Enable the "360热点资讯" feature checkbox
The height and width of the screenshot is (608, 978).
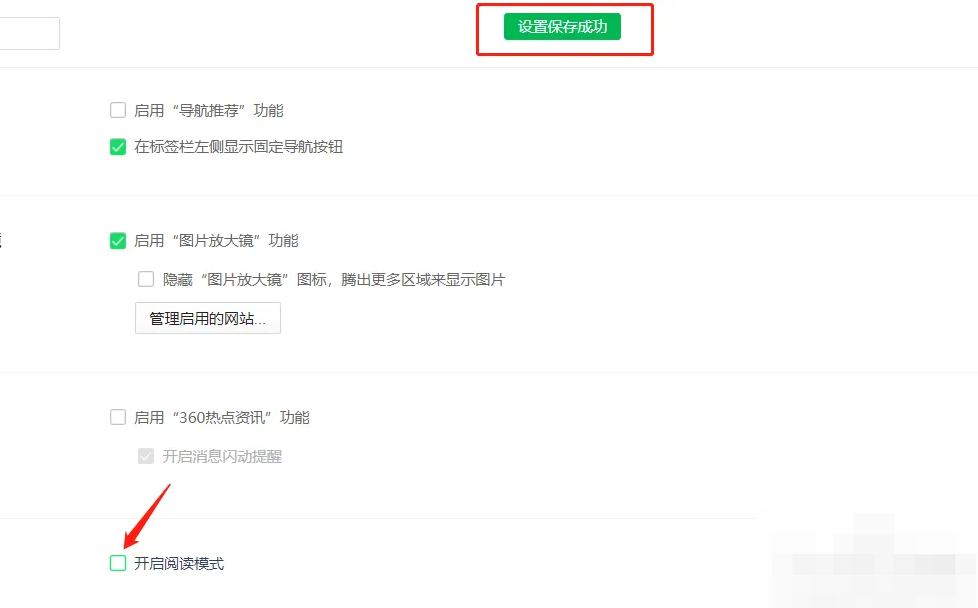(118, 417)
